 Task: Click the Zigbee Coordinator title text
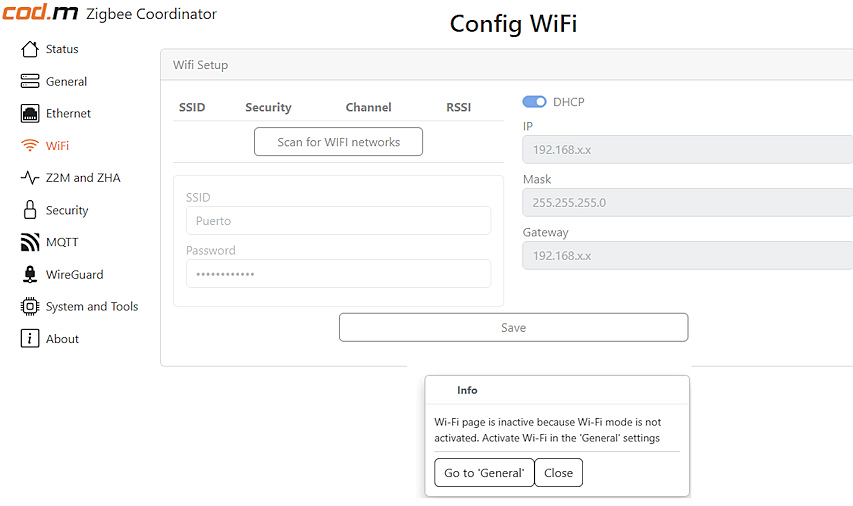pos(151,14)
